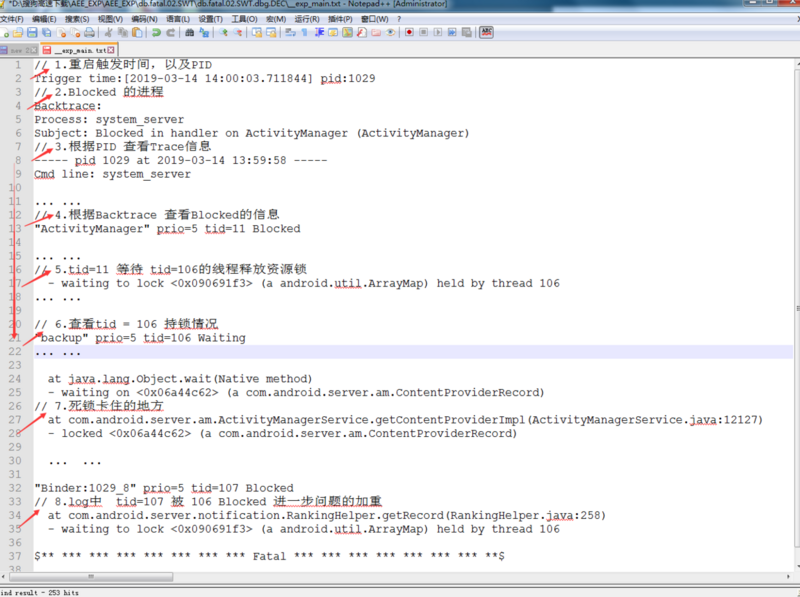Open the Replace dialog icon
Viewport: 800px width, 597px height.
pyautogui.click(x=204, y=33)
